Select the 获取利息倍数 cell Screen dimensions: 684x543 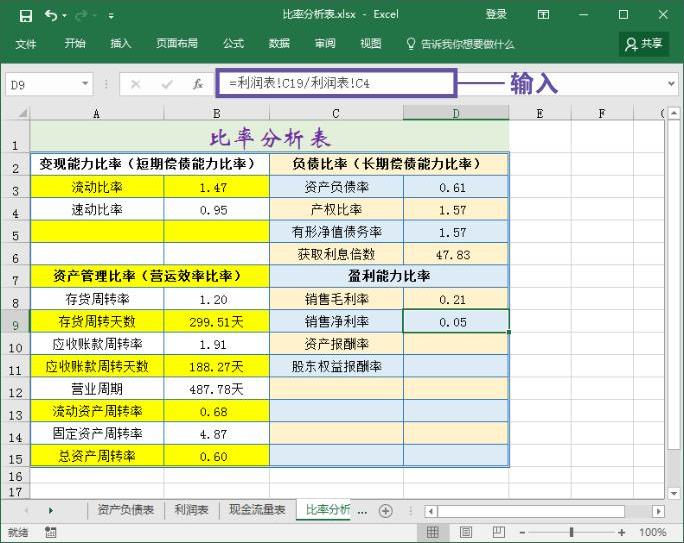tap(336, 254)
